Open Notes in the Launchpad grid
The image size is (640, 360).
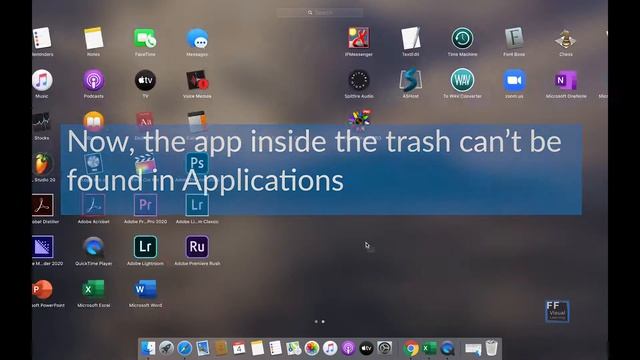click(93, 38)
